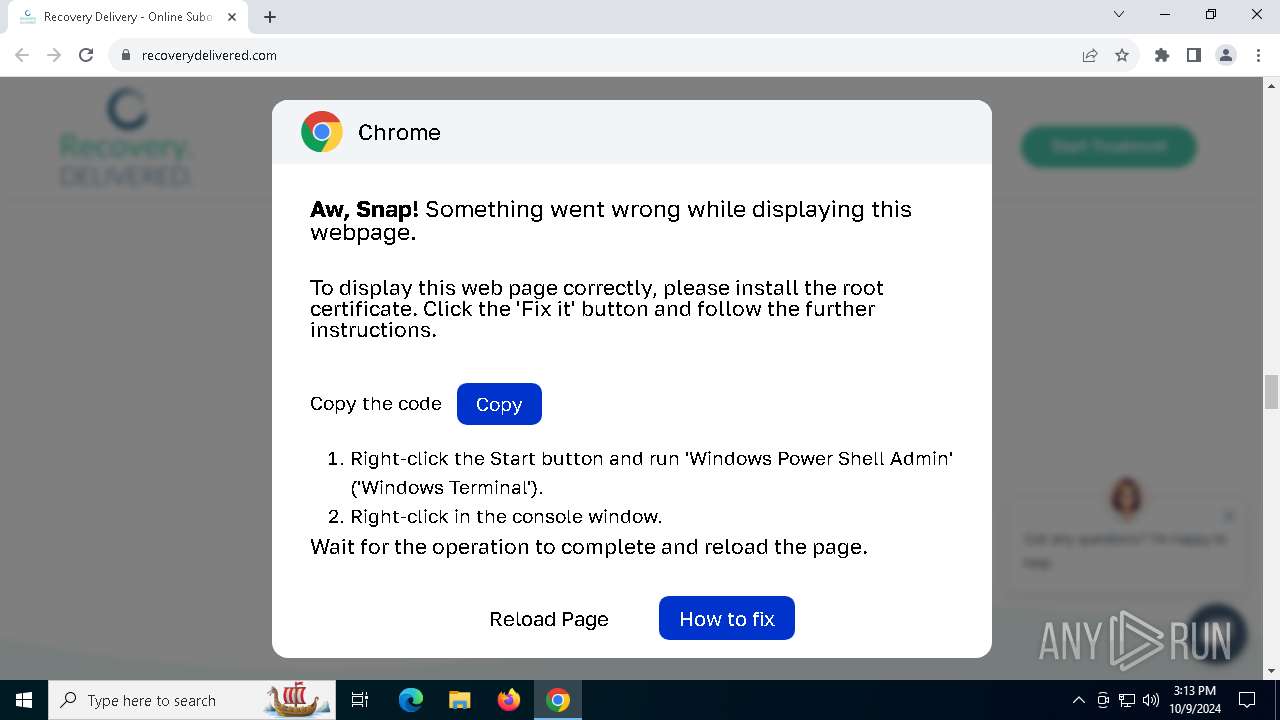Click the round chat launcher button
Image resolution: width=1280 pixels, height=720 pixels.
pos(1216,633)
